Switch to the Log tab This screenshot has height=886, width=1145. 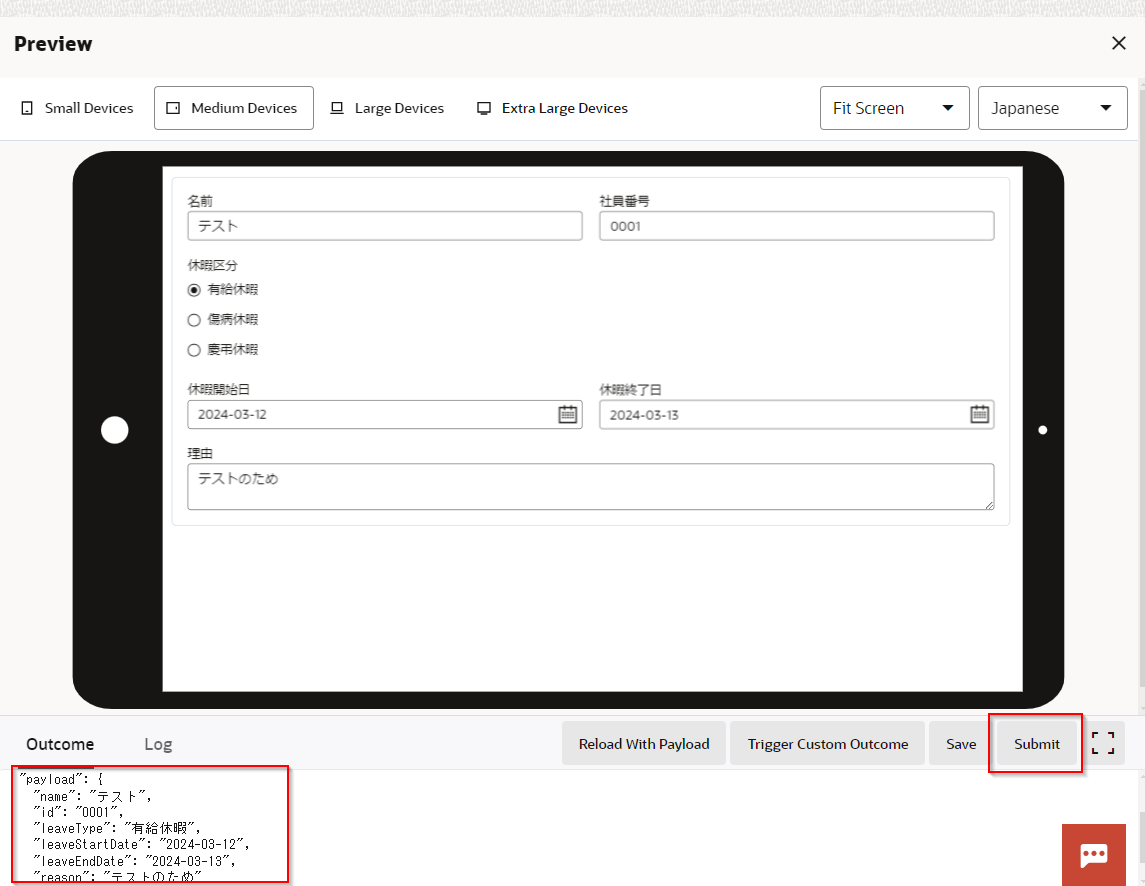coord(158,744)
